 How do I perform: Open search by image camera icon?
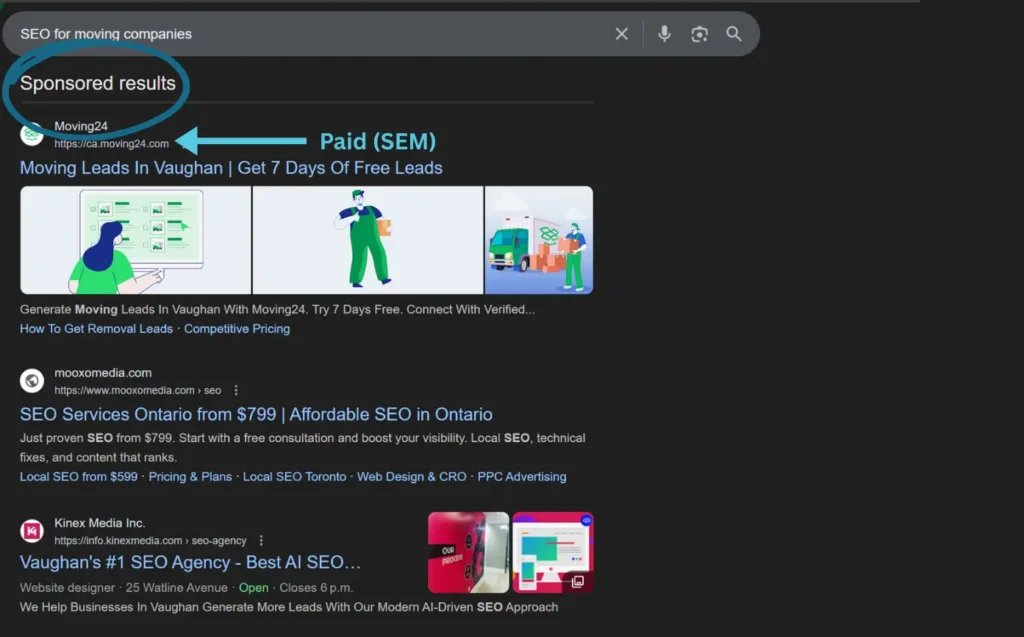[699, 34]
